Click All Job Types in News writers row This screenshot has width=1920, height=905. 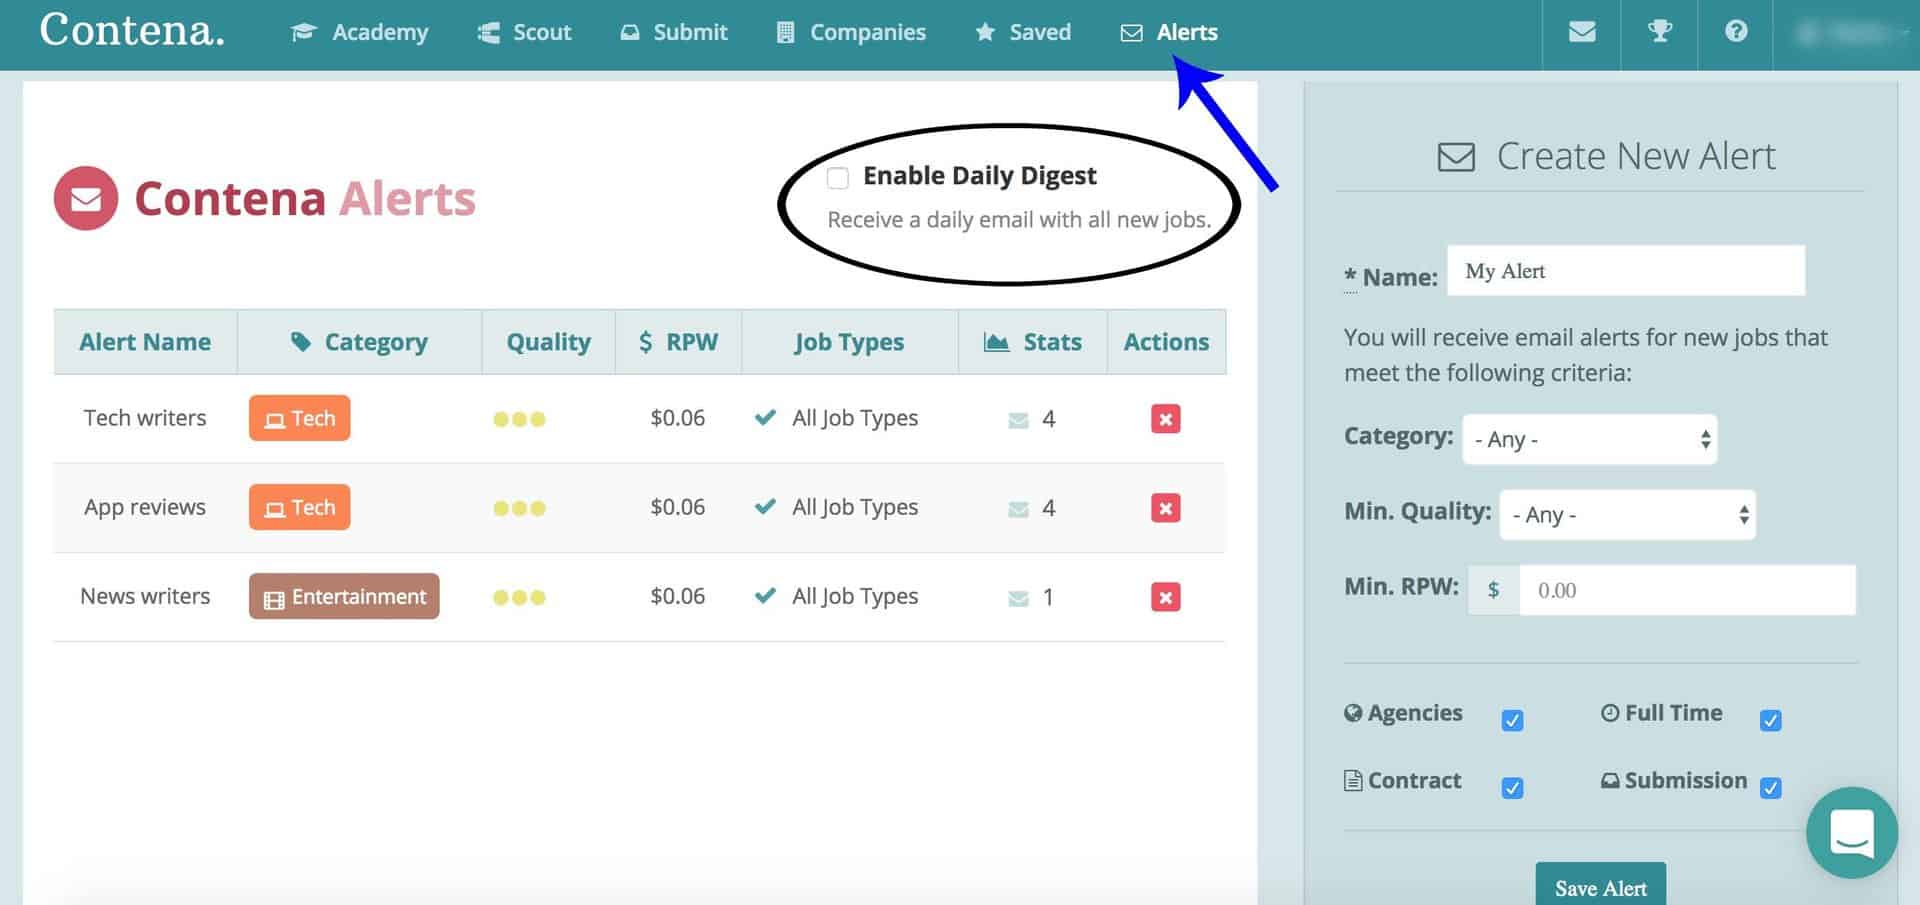click(855, 596)
